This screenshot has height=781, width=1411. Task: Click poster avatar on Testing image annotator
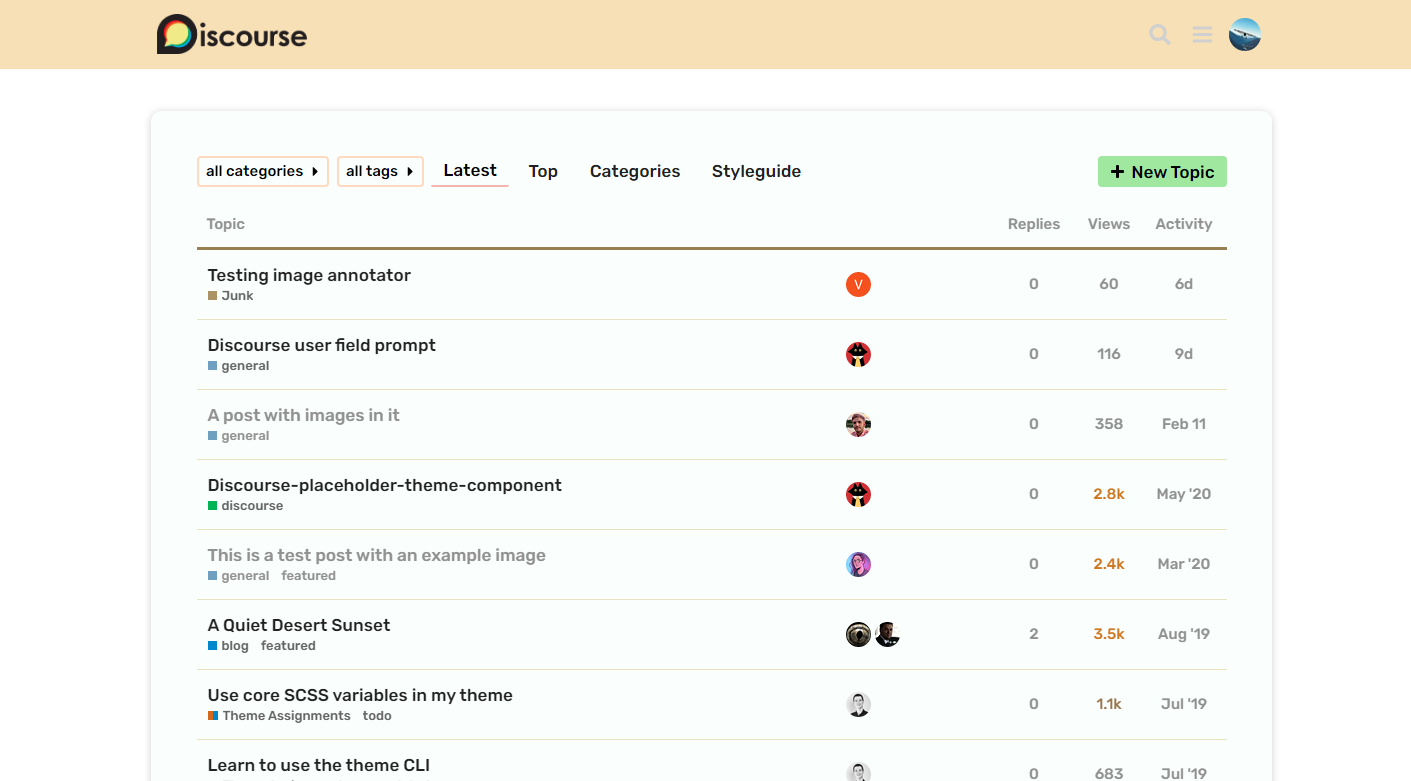coord(858,285)
